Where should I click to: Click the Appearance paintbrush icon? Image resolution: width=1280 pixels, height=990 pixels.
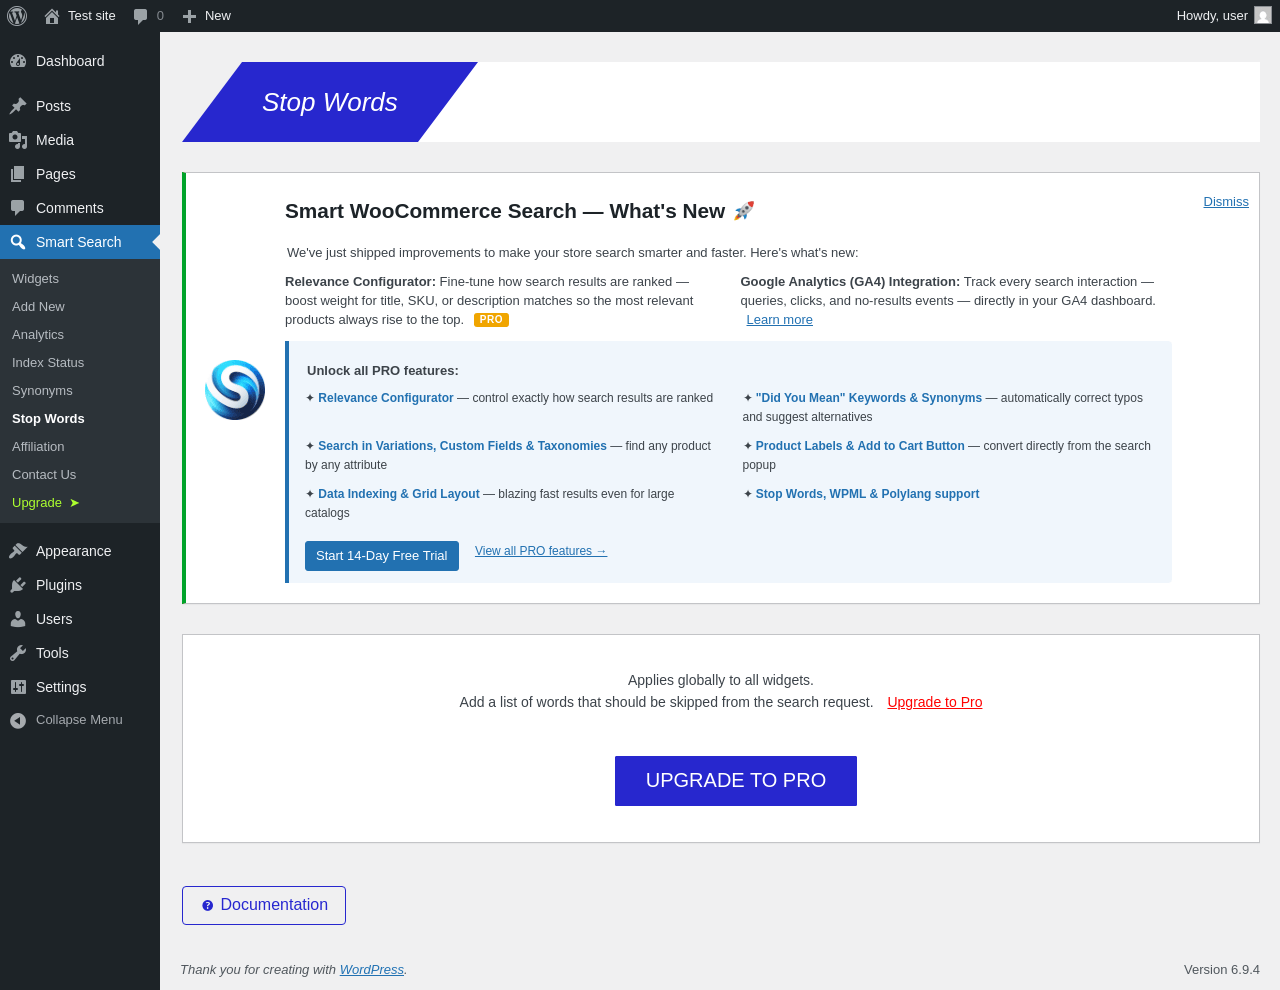[x=18, y=551]
